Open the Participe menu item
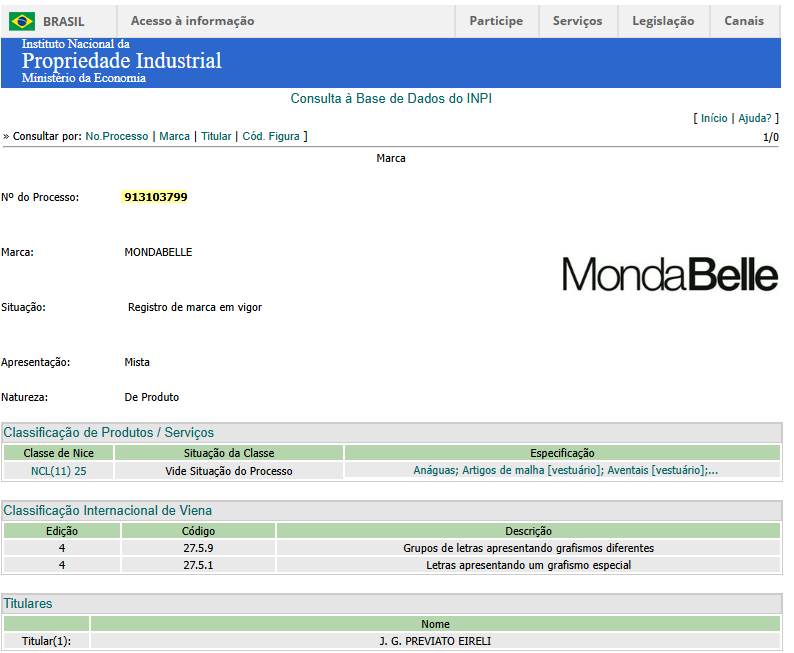Viewport: 794px width, 653px height. coord(496,21)
